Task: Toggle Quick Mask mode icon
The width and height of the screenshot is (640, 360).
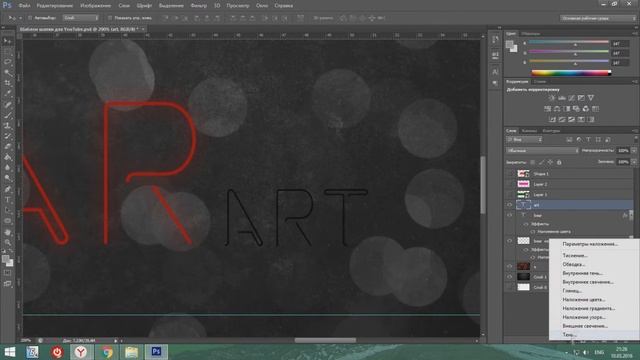Action: (x=7, y=273)
